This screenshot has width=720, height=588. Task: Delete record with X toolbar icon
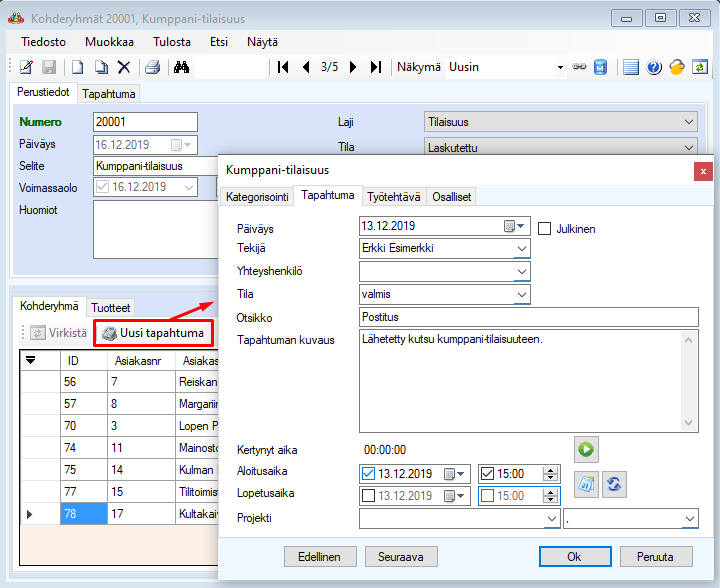[124, 67]
